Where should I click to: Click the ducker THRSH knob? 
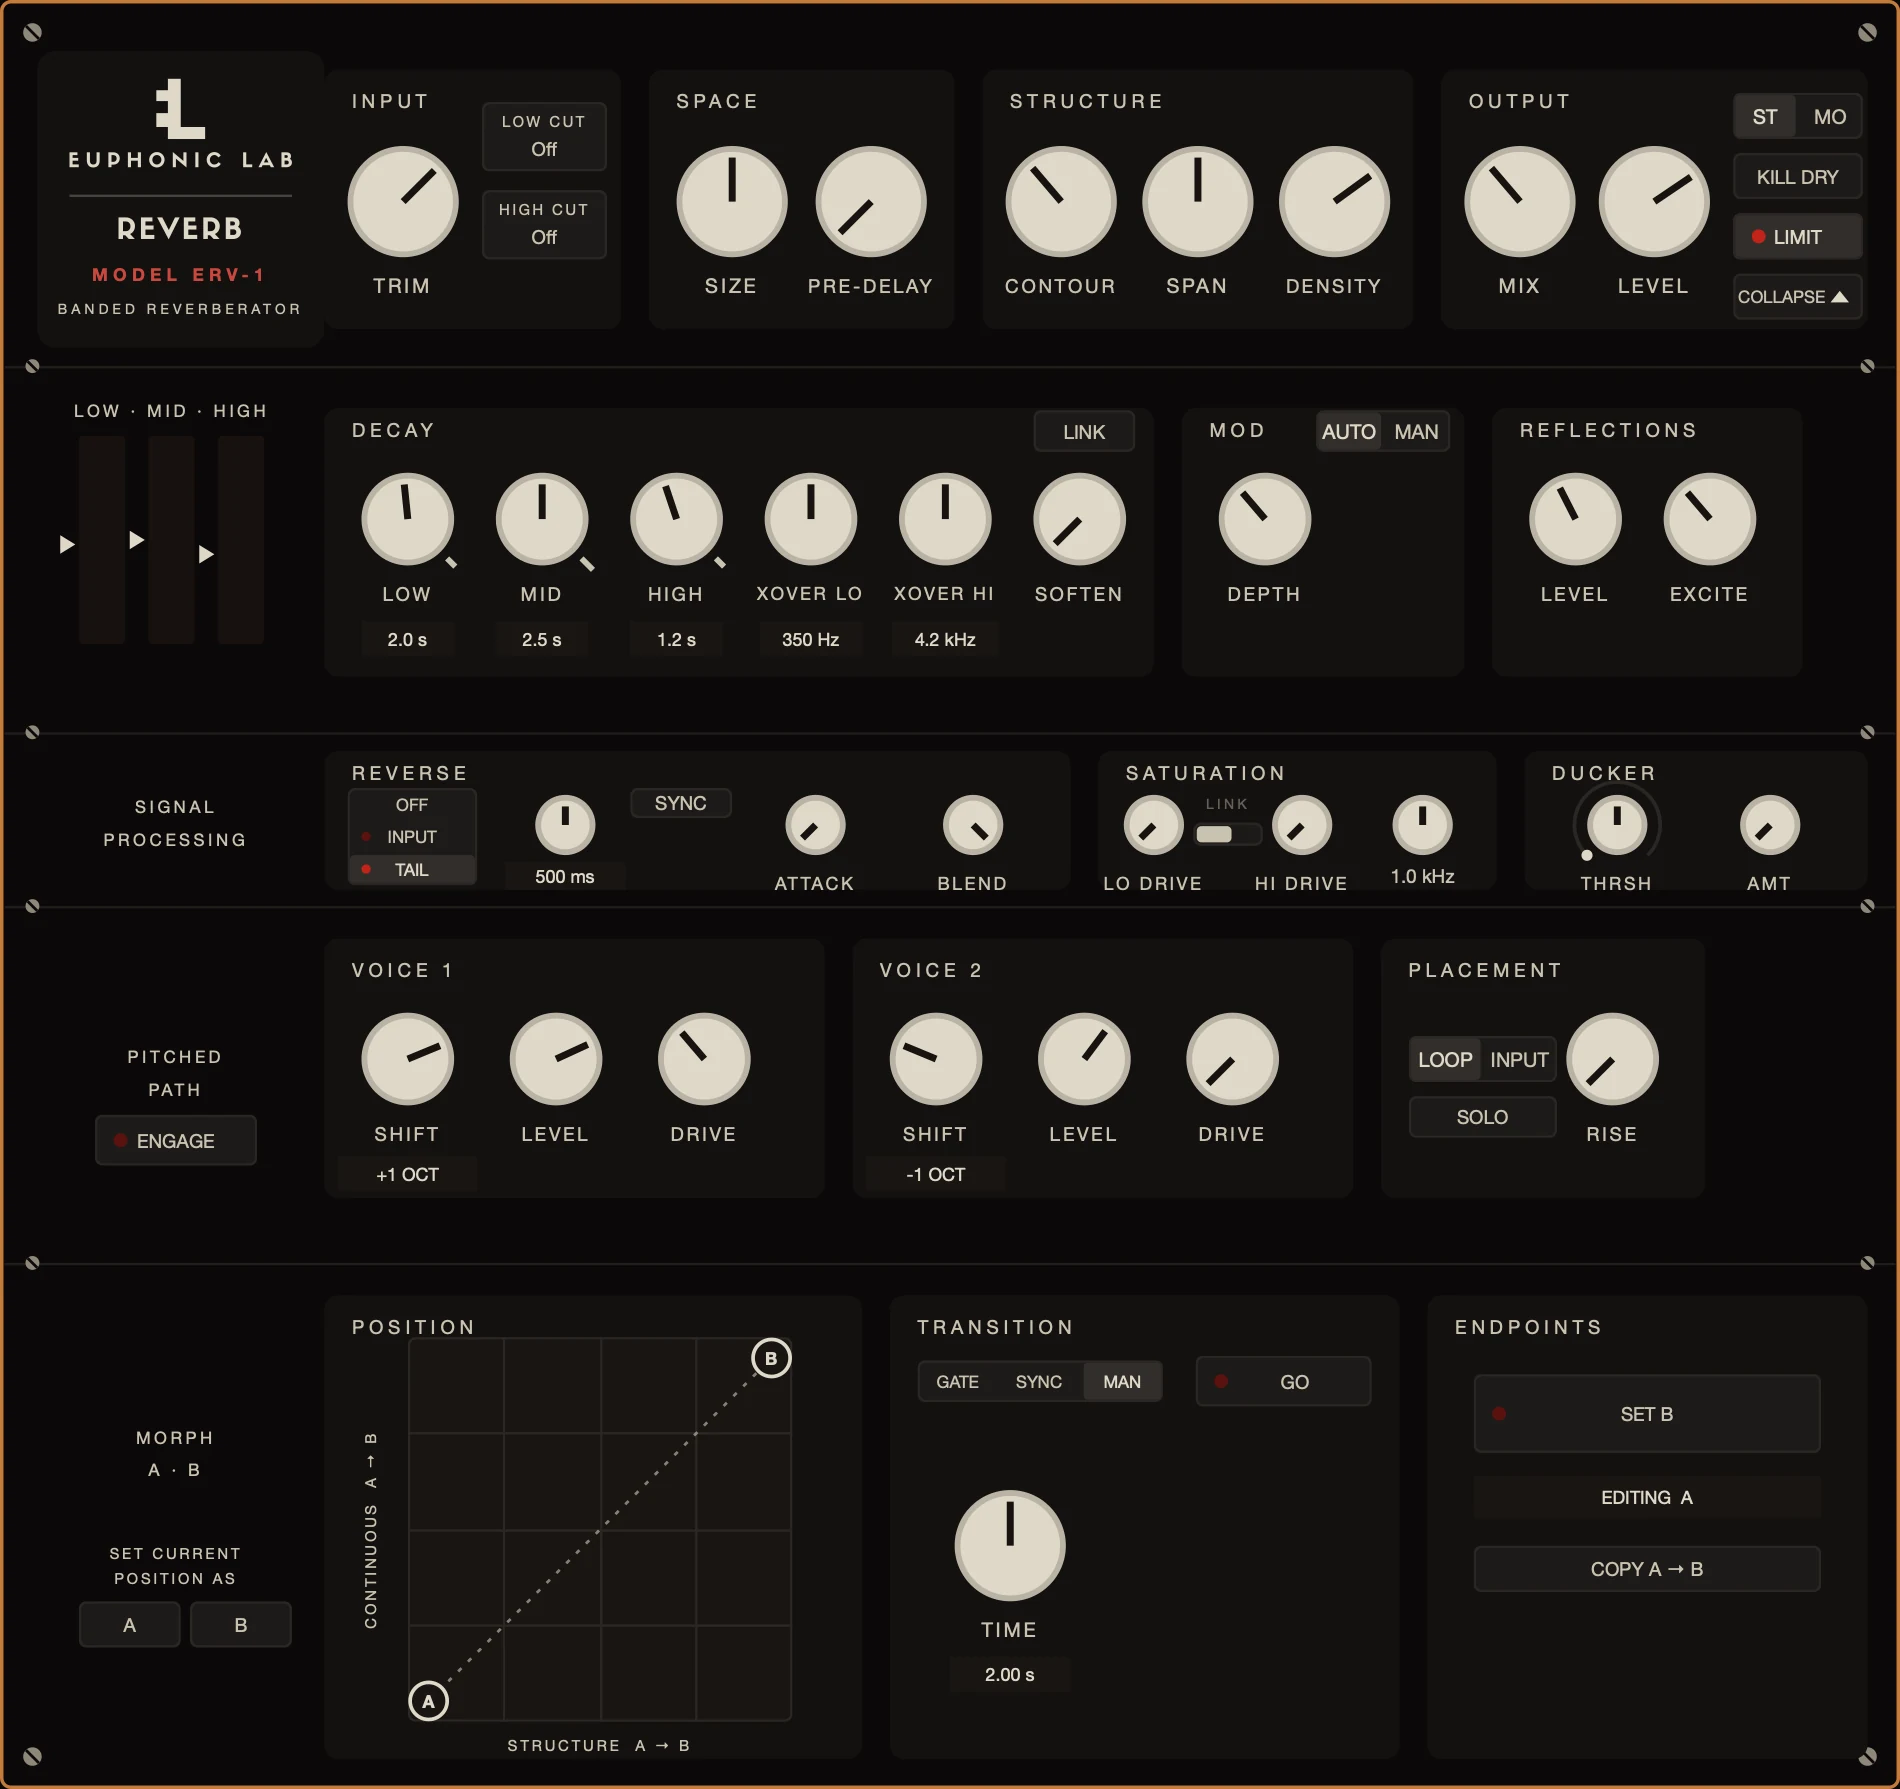tap(1616, 826)
